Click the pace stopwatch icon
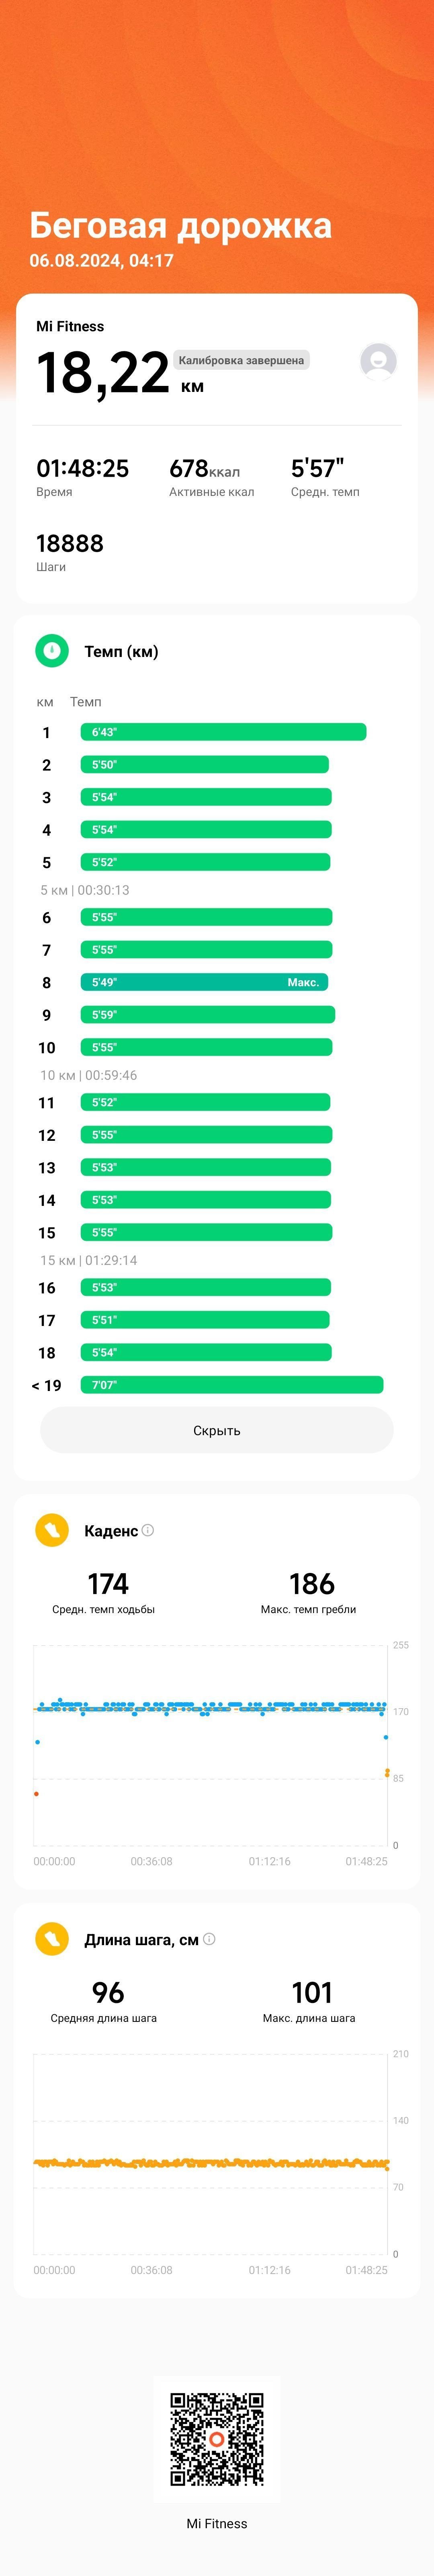 tap(52, 651)
